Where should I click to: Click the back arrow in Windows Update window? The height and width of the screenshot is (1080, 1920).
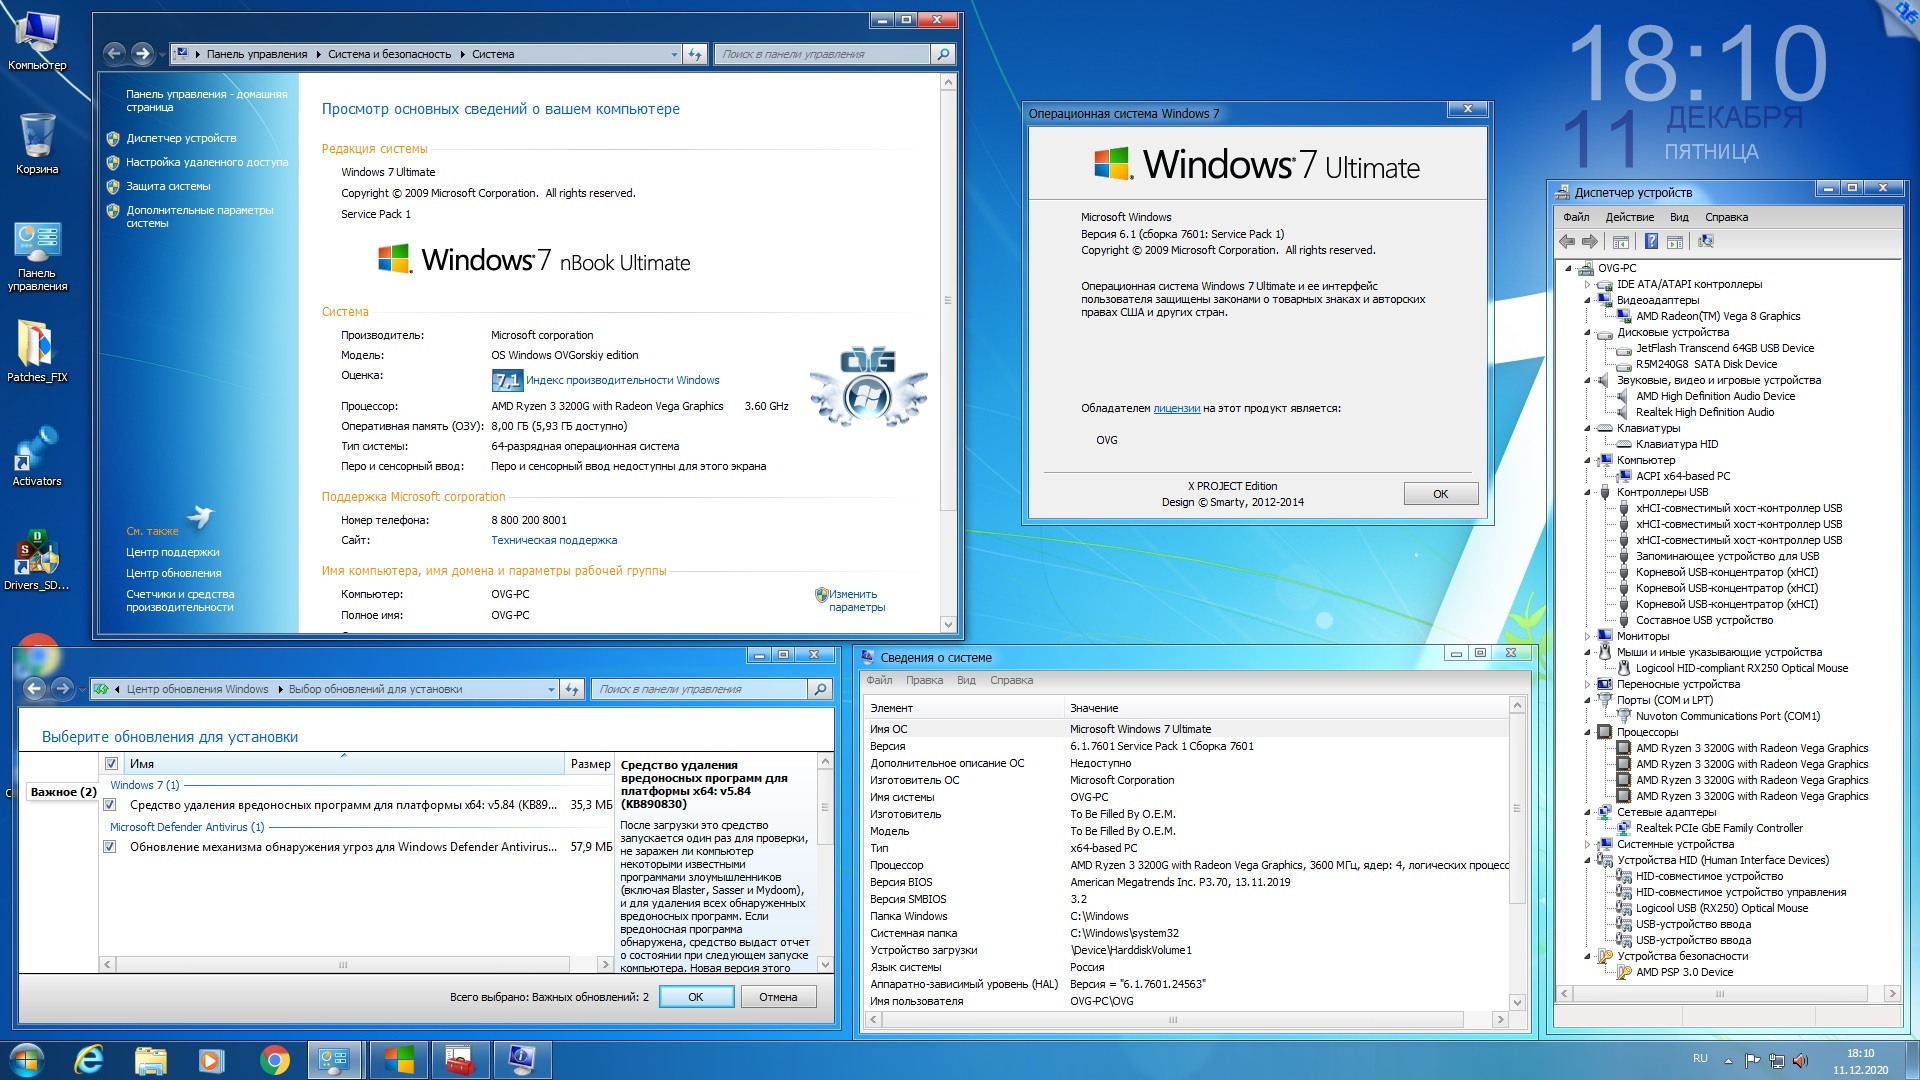pyautogui.click(x=35, y=688)
